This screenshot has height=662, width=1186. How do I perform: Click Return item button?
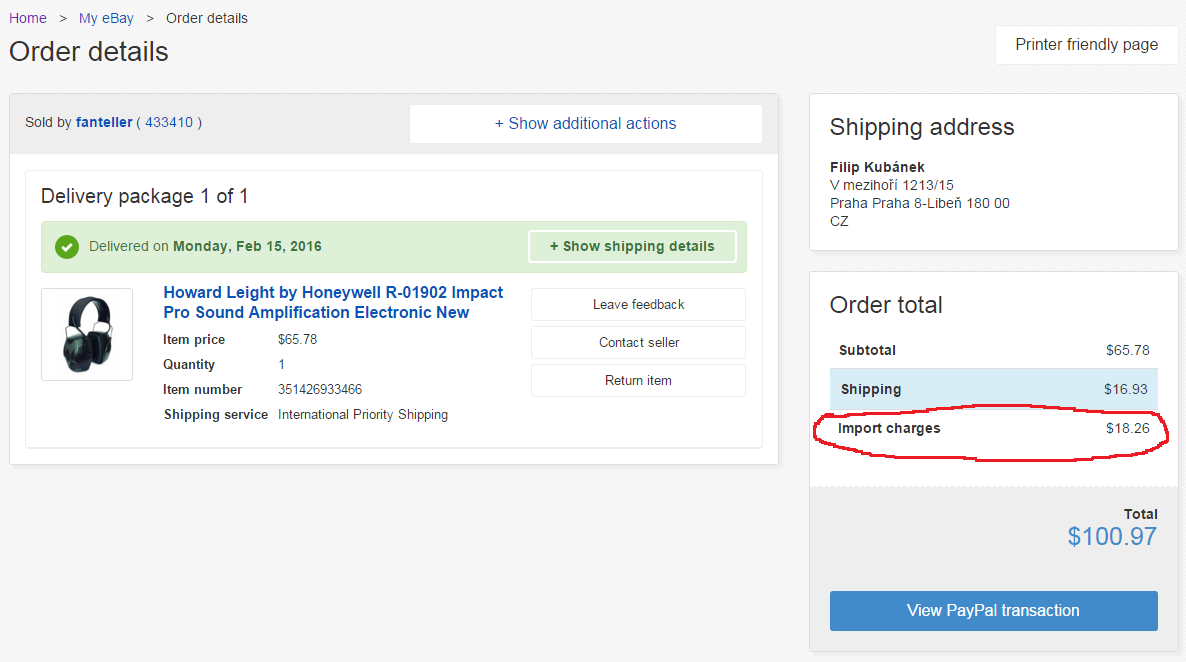pyautogui.click(x=638, y=381)
